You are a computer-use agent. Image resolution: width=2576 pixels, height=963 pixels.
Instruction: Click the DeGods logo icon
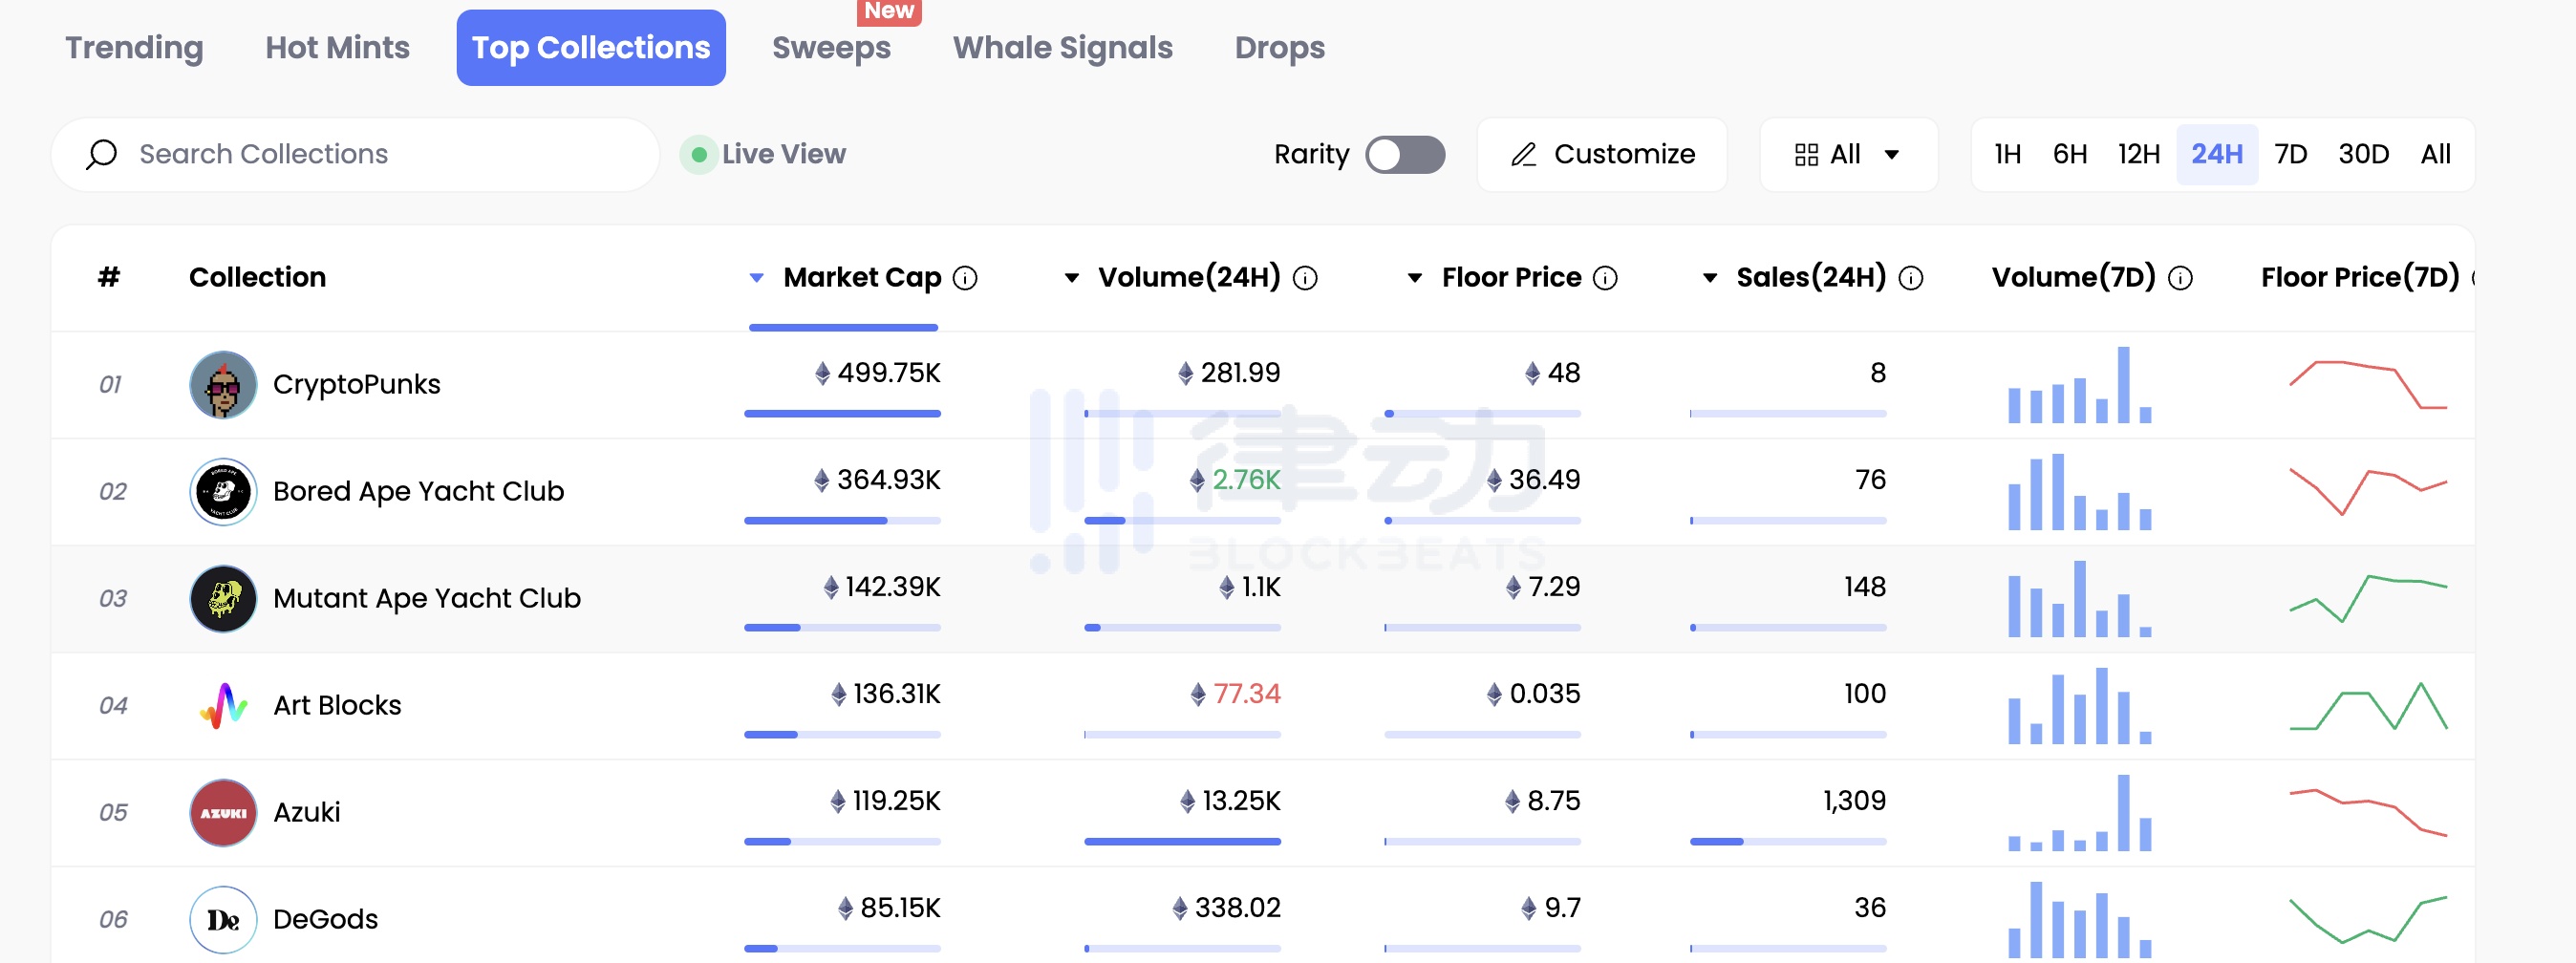223,919
